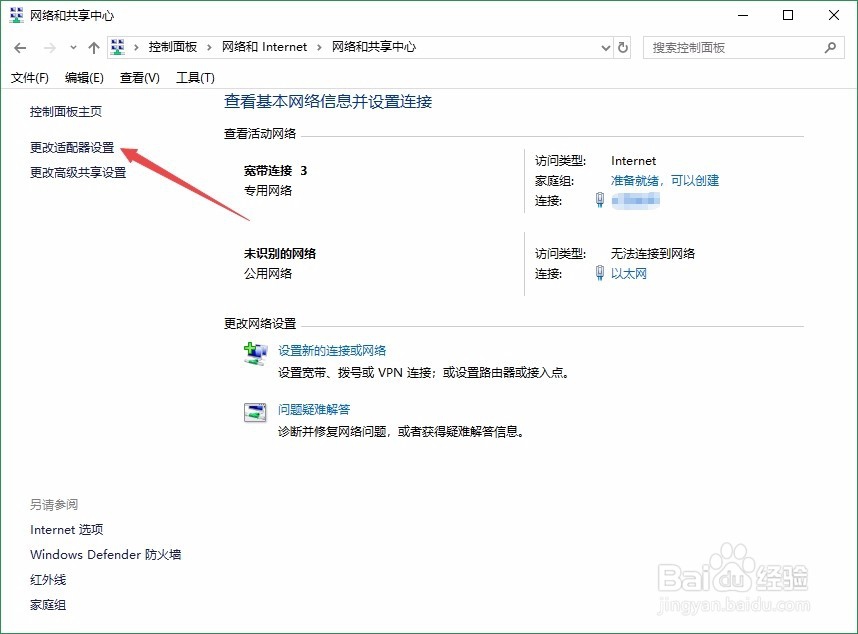Open 更改适配器设置 in the sidebar

click(72, 147)
